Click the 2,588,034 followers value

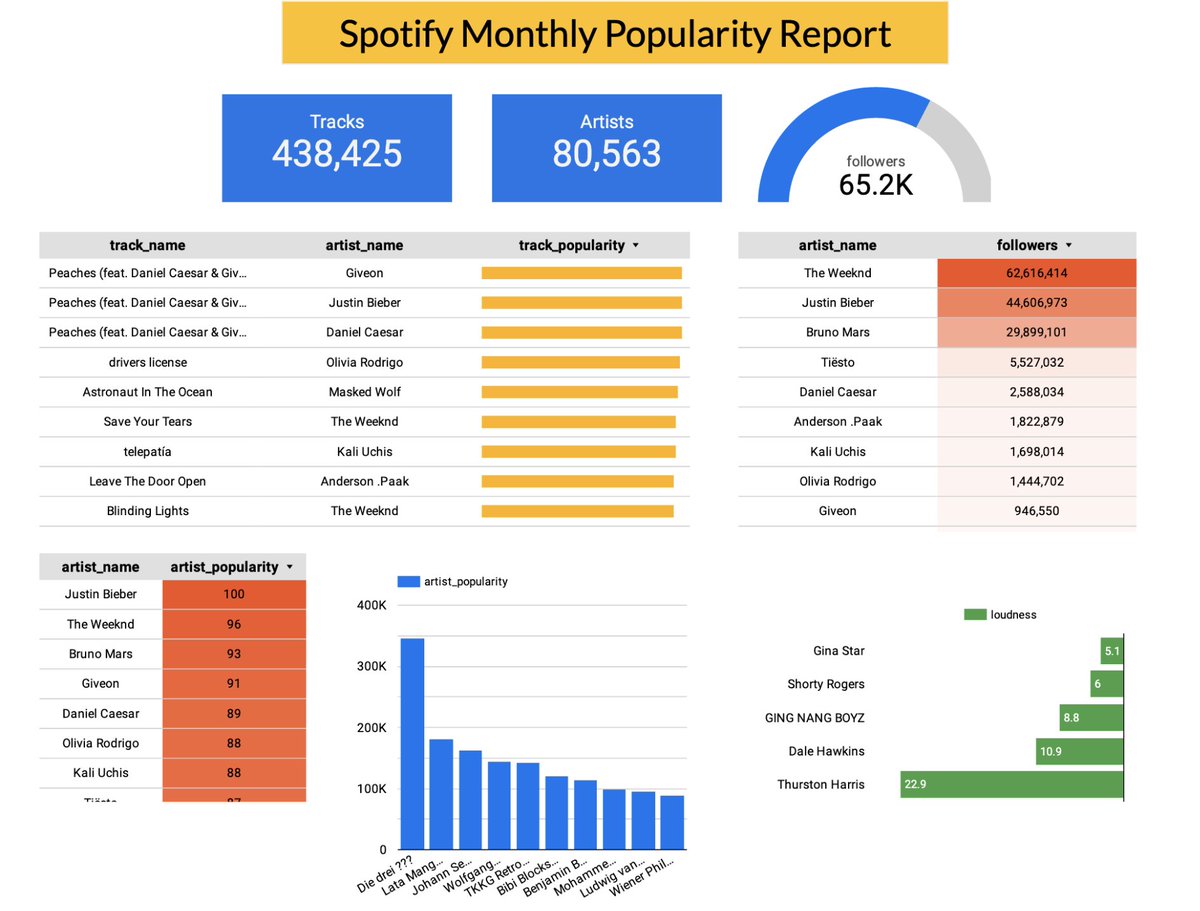(1037, 392)
